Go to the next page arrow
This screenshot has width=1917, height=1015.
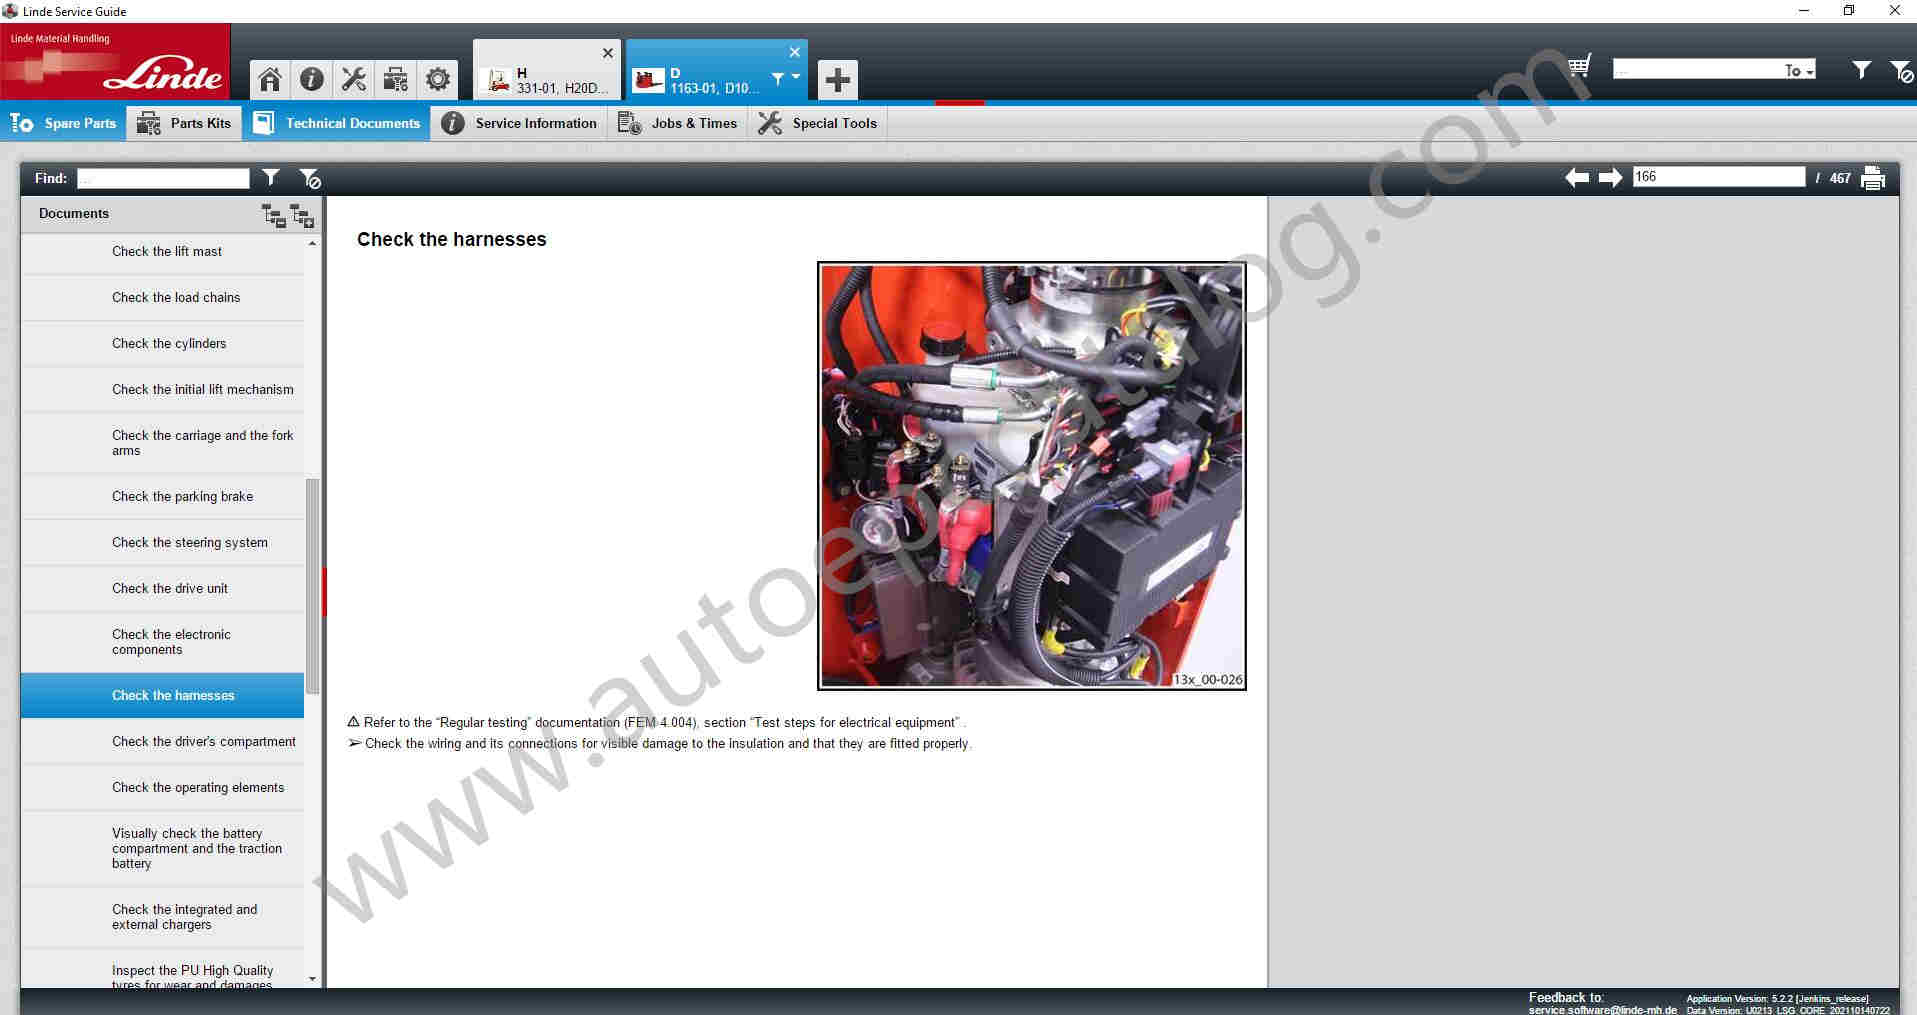[1610, 178]
